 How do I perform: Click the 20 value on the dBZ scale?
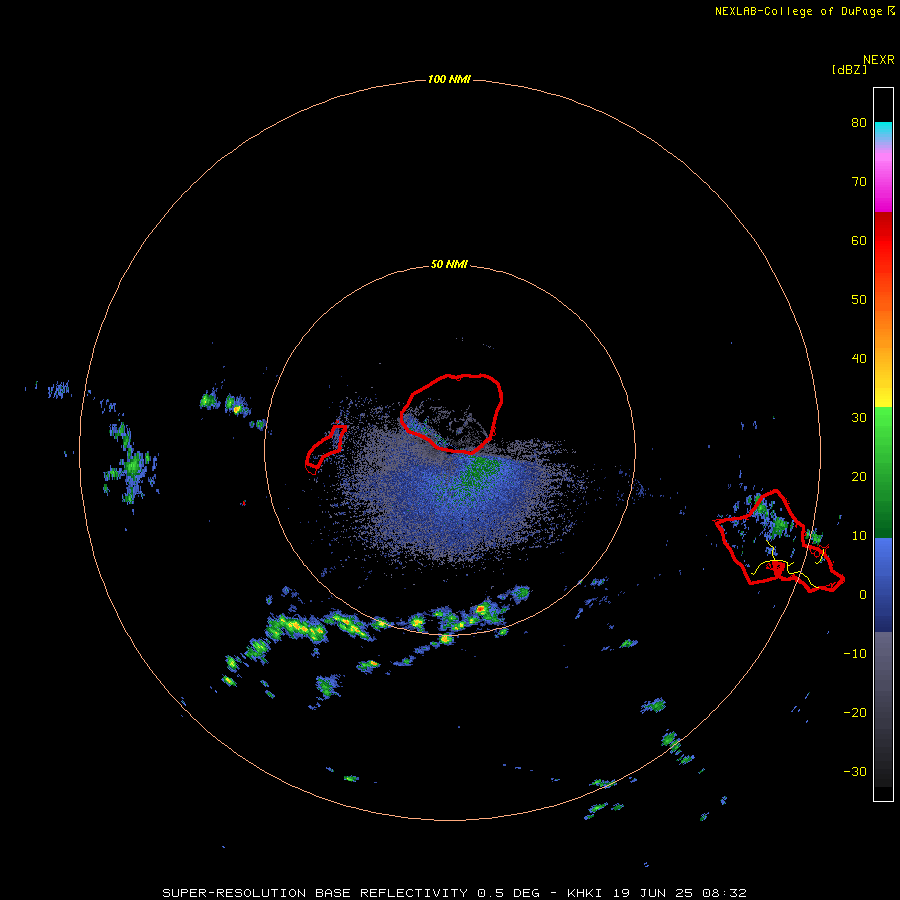[x=859, y=477]
